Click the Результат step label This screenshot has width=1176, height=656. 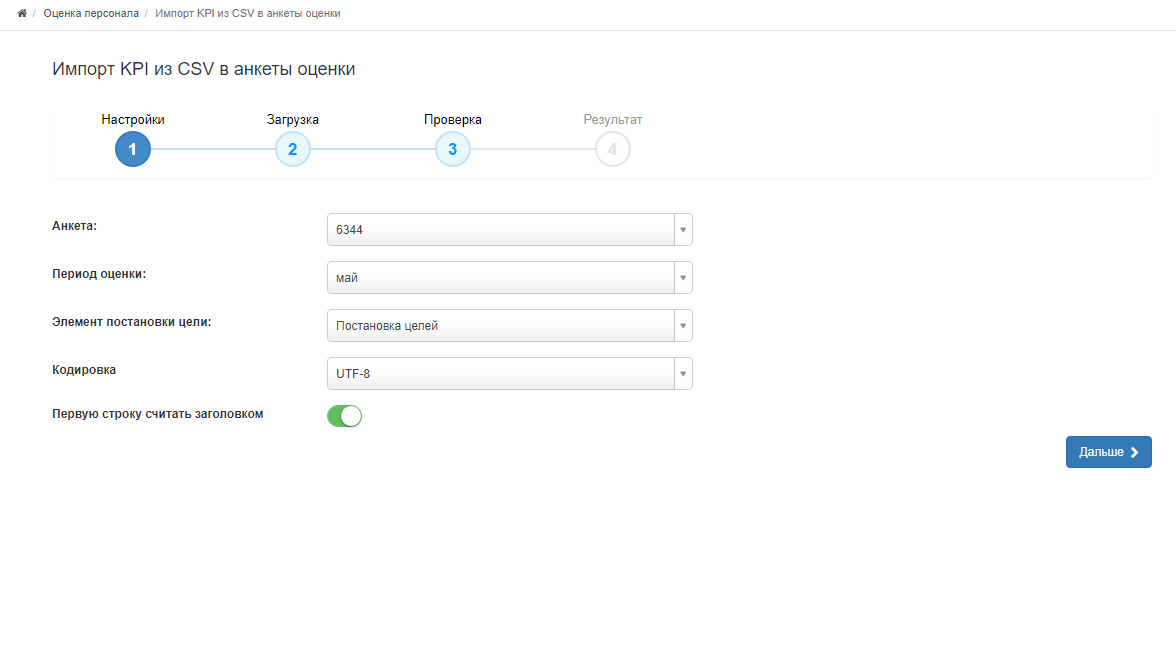[613, 119]
